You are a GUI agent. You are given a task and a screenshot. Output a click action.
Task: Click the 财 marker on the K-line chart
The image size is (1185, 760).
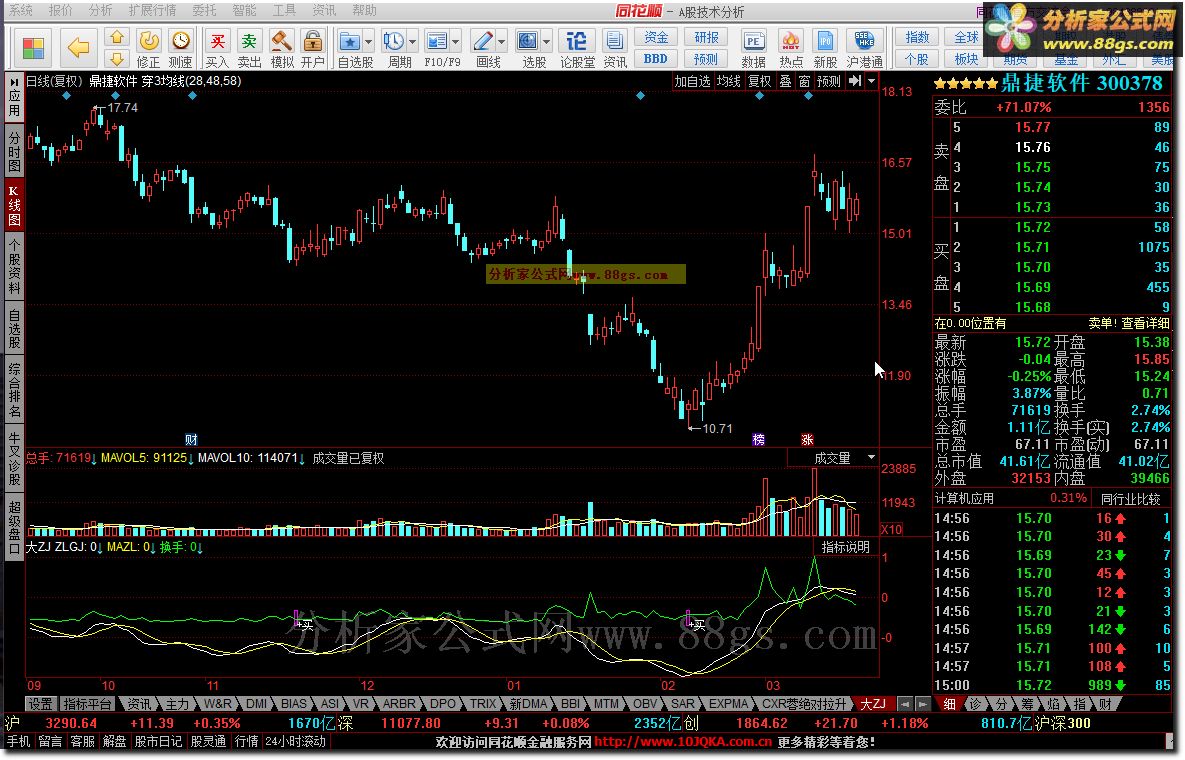tap(191, 440)
